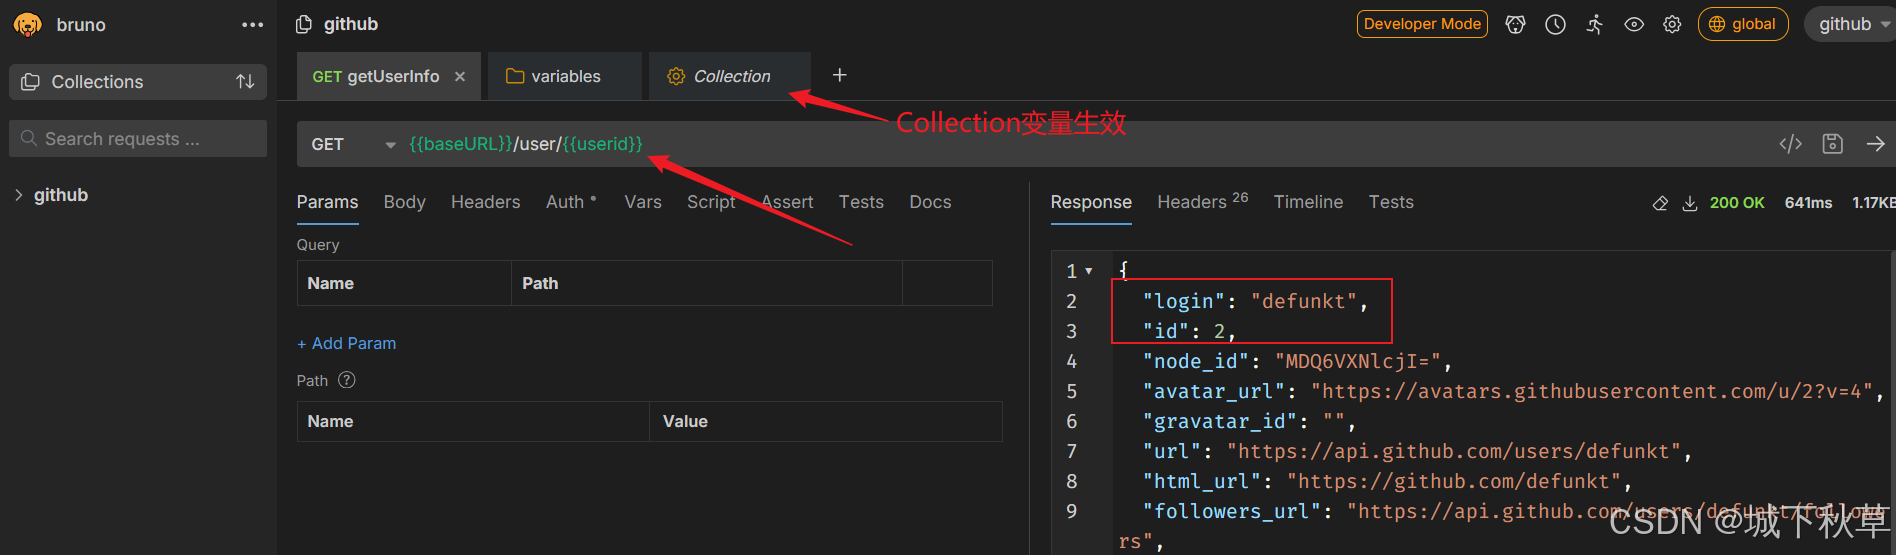Select the Response tab
1896x555 pixels.
(1091, 202)
